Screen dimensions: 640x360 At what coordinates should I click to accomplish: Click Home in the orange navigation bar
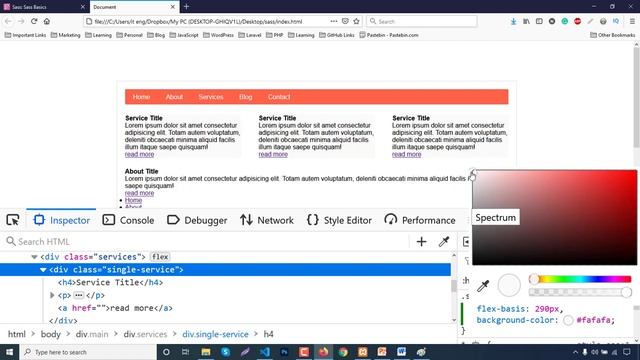tap(141, 97)
